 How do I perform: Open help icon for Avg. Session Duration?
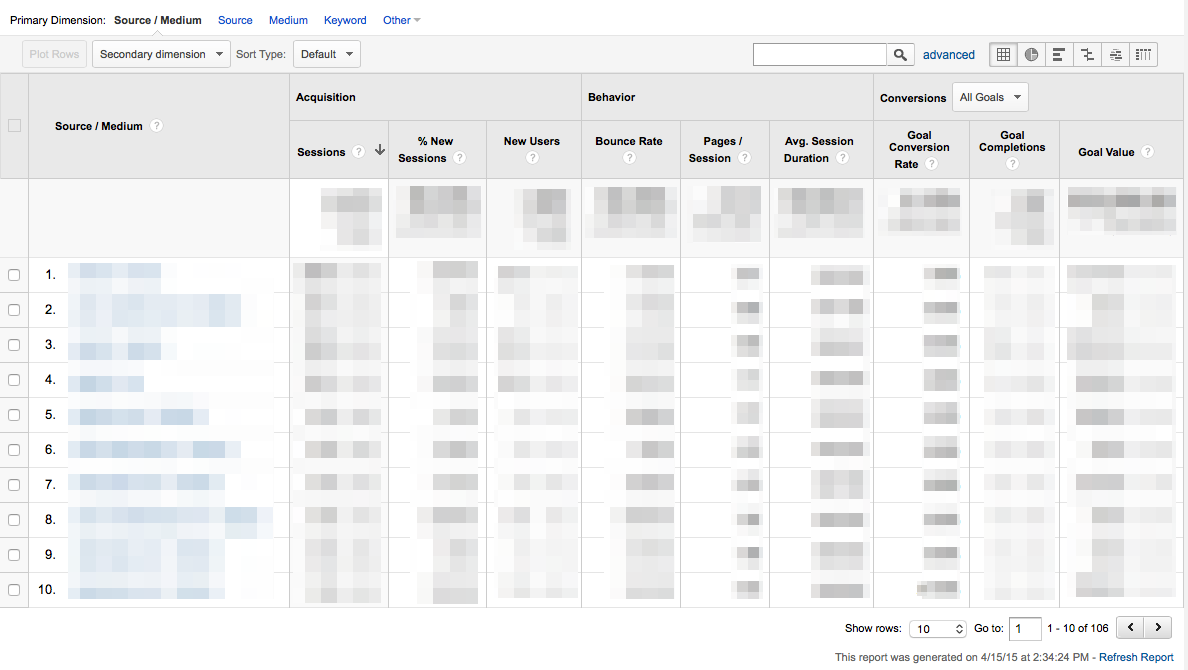842,158
